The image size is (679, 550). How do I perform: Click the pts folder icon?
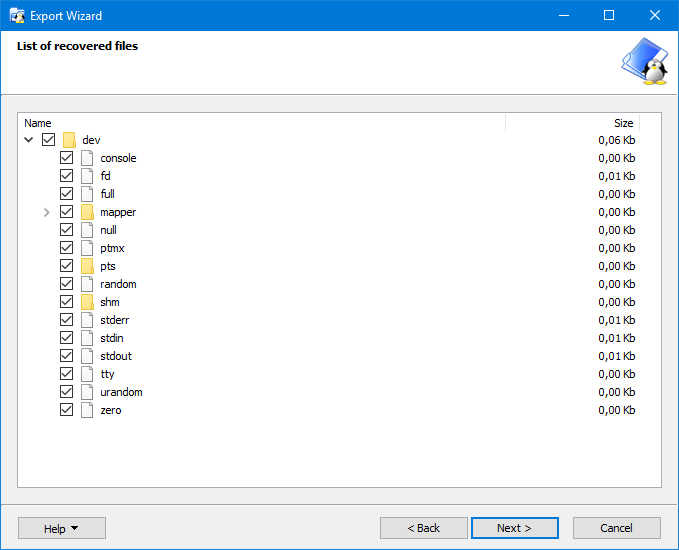(x=87, y=266)
